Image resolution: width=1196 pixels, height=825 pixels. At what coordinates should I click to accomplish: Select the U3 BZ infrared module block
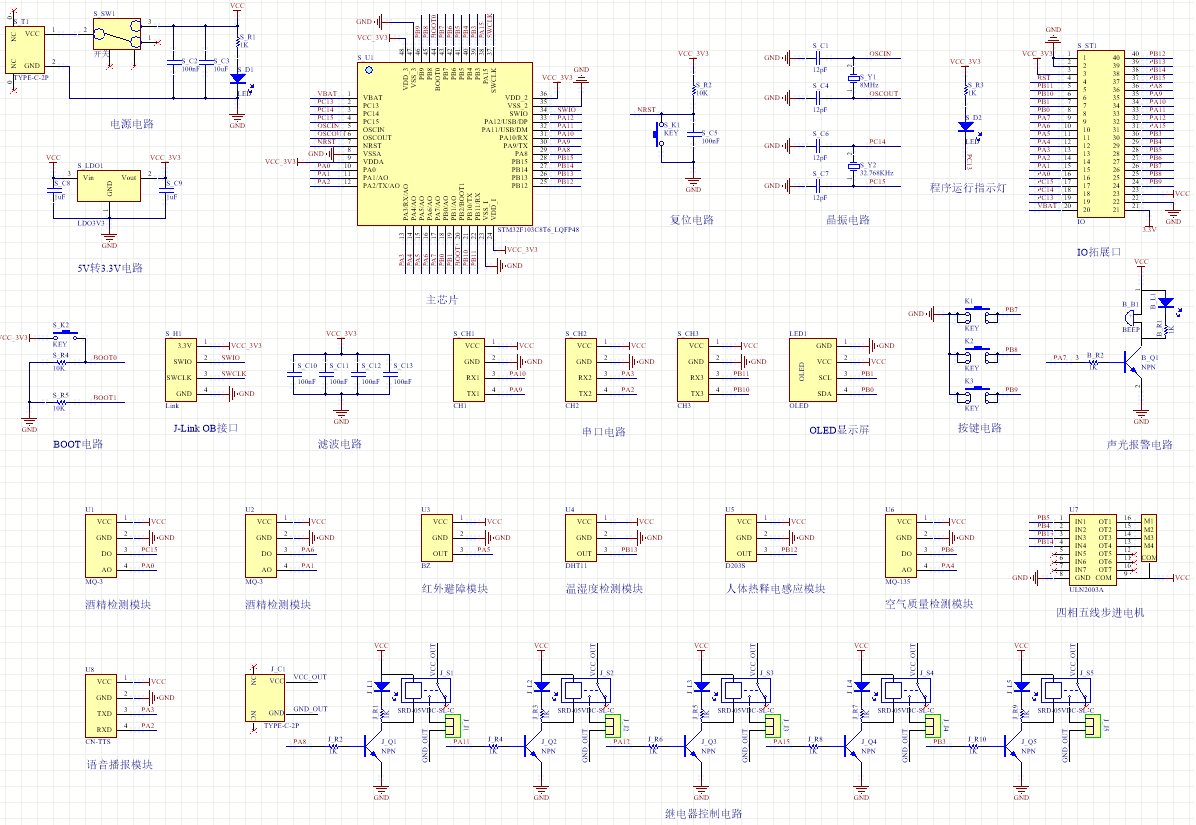point(437,538)
